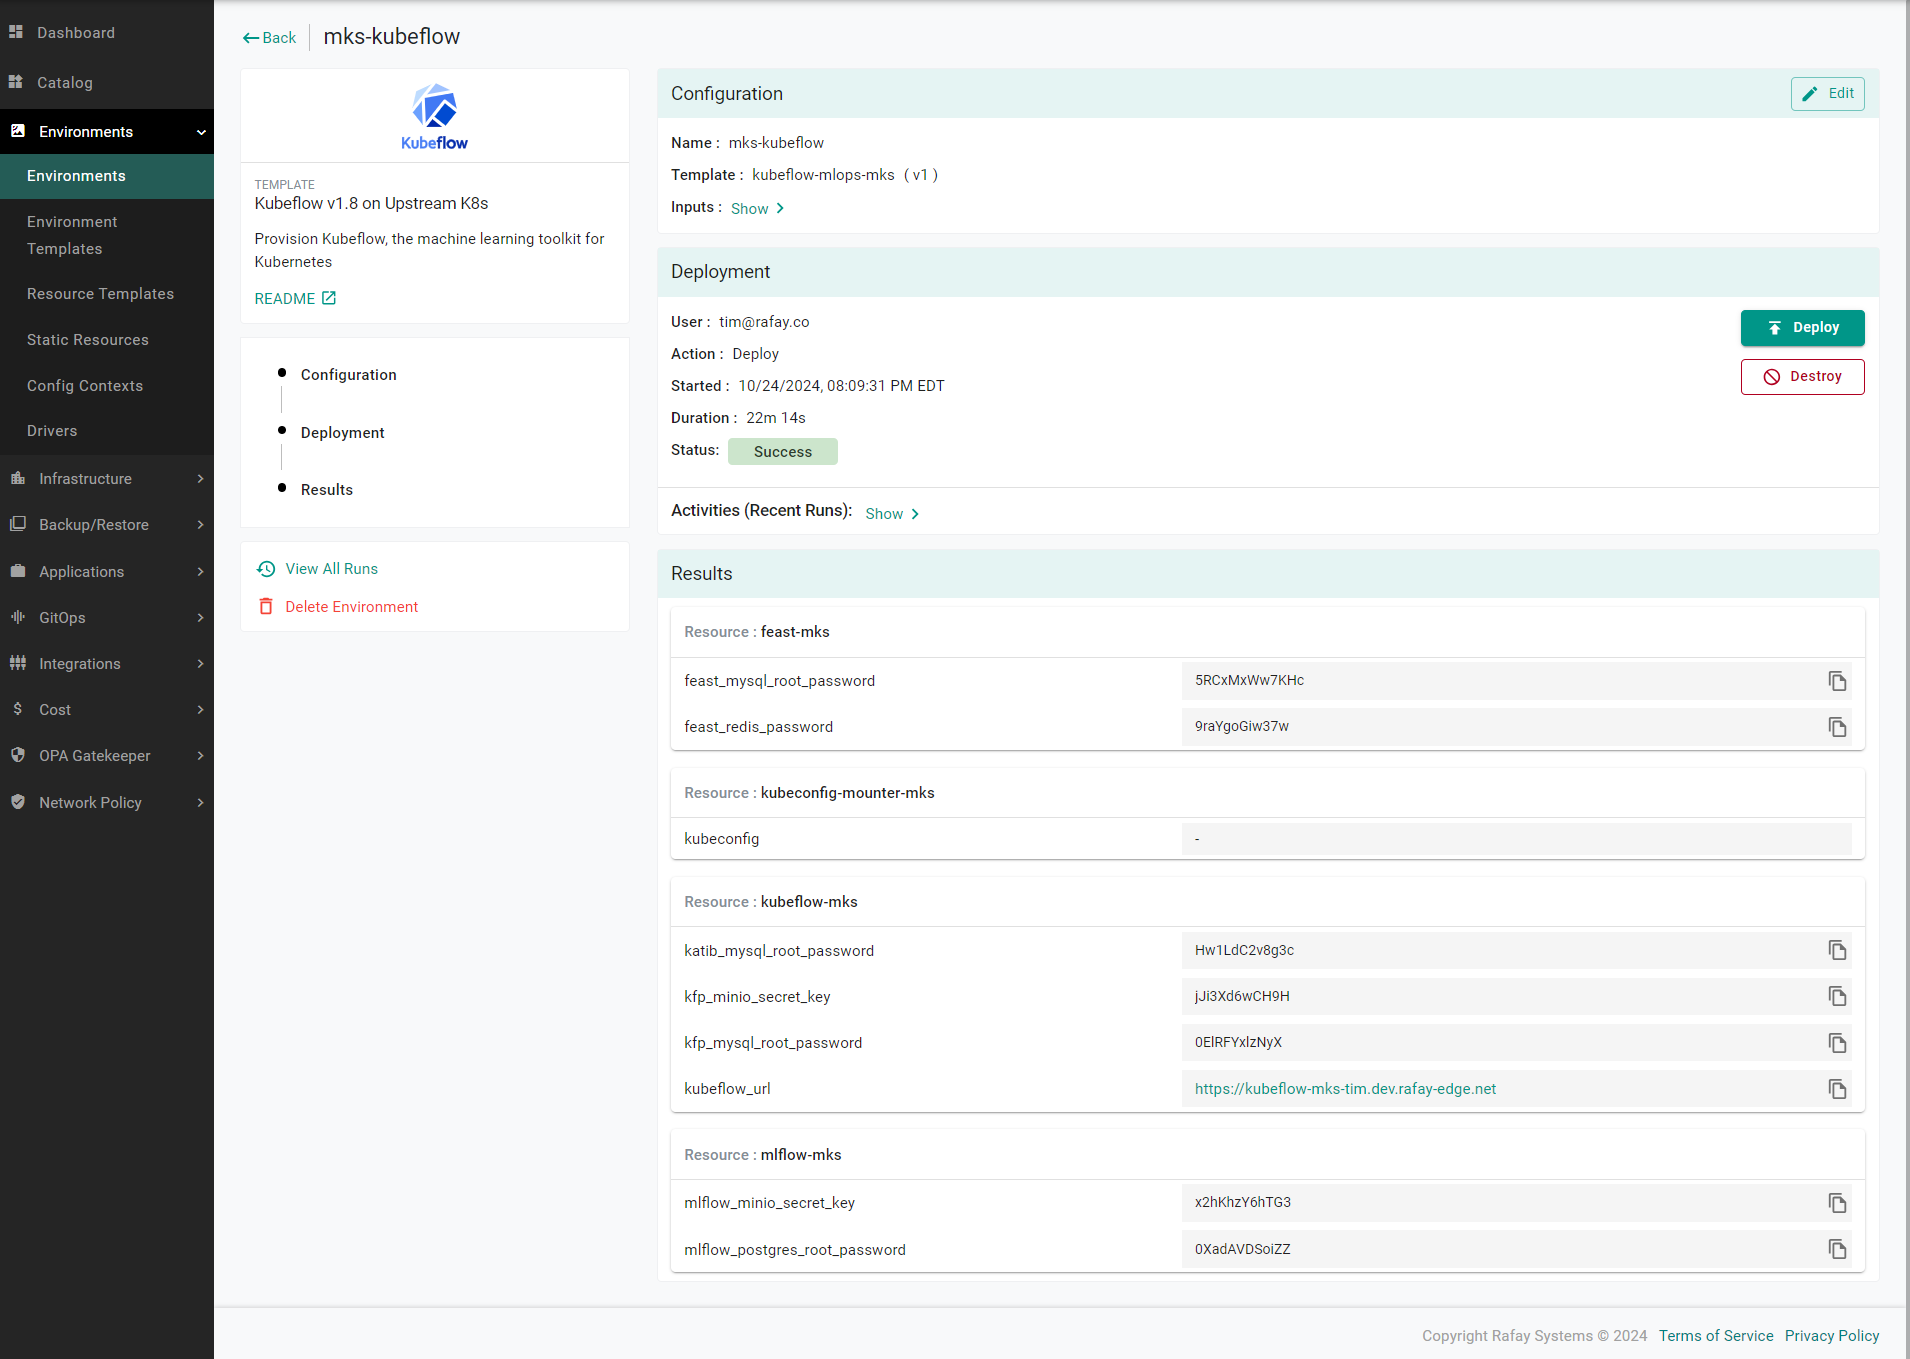Click the Delete Environment trash icon
The width and height of the screenshot is (1910, 1359).
266,607
